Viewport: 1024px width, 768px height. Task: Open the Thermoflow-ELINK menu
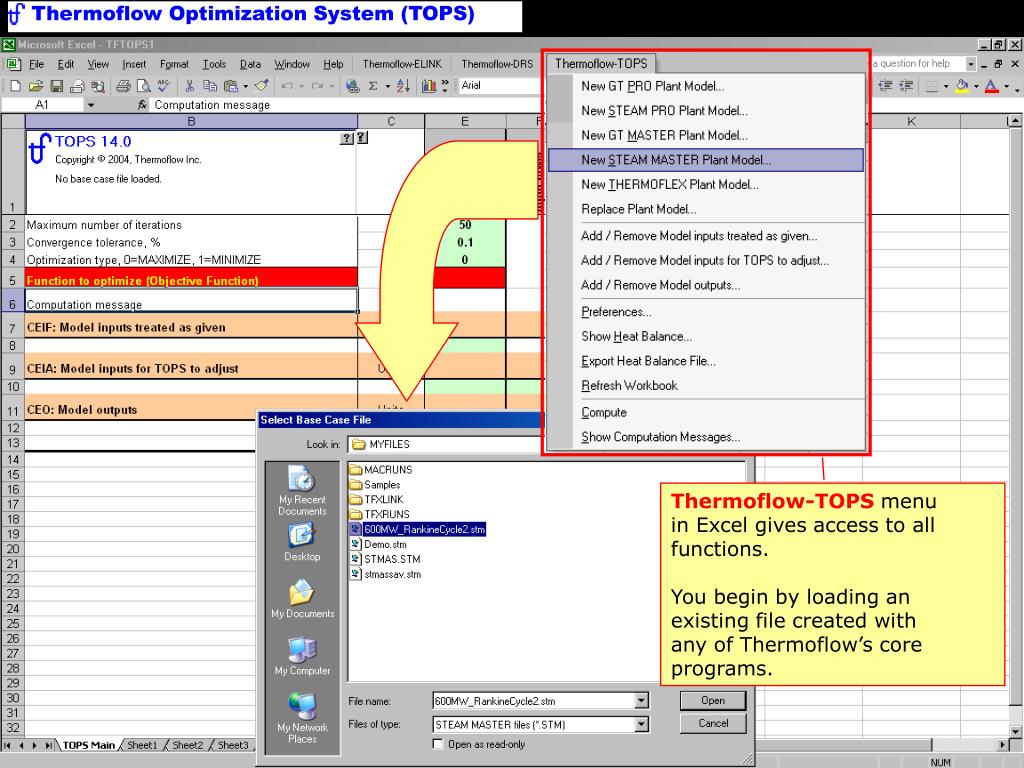(x=402, y=64)
